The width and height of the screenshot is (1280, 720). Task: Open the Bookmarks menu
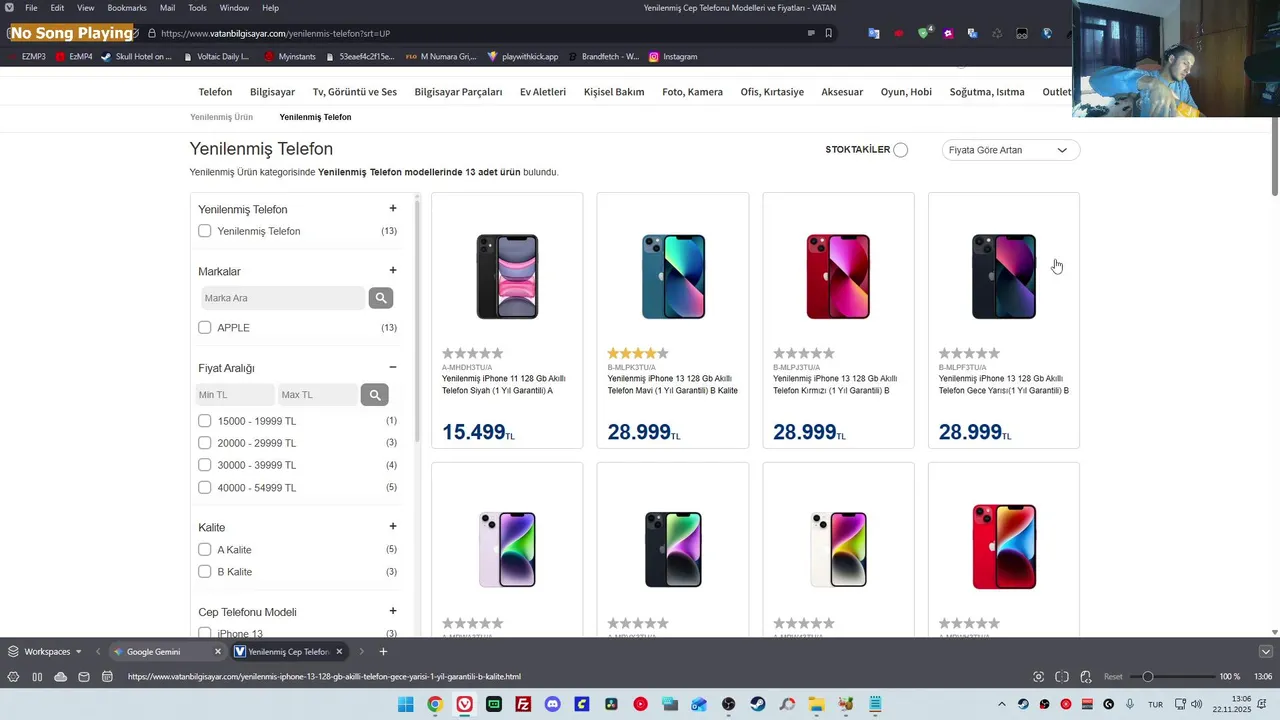click(127, 8)
